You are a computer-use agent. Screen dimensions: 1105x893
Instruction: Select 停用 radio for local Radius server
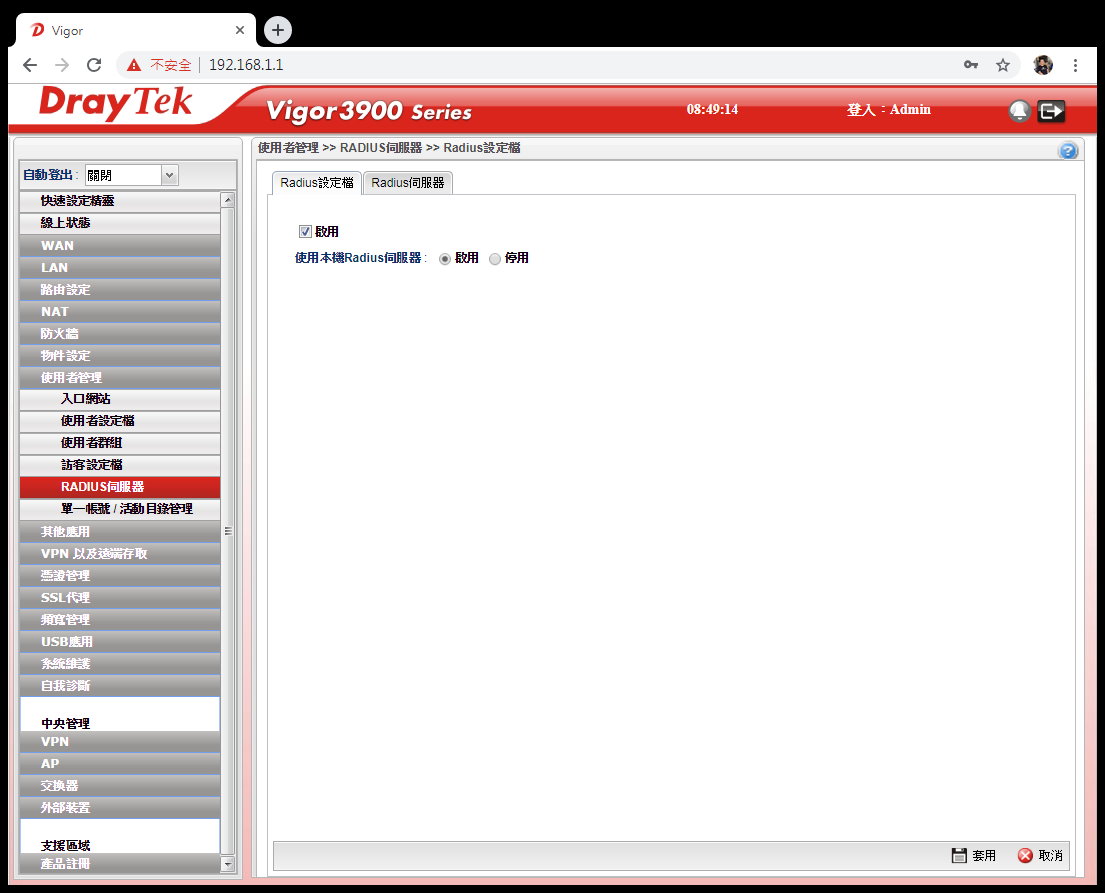coord(495,258)
